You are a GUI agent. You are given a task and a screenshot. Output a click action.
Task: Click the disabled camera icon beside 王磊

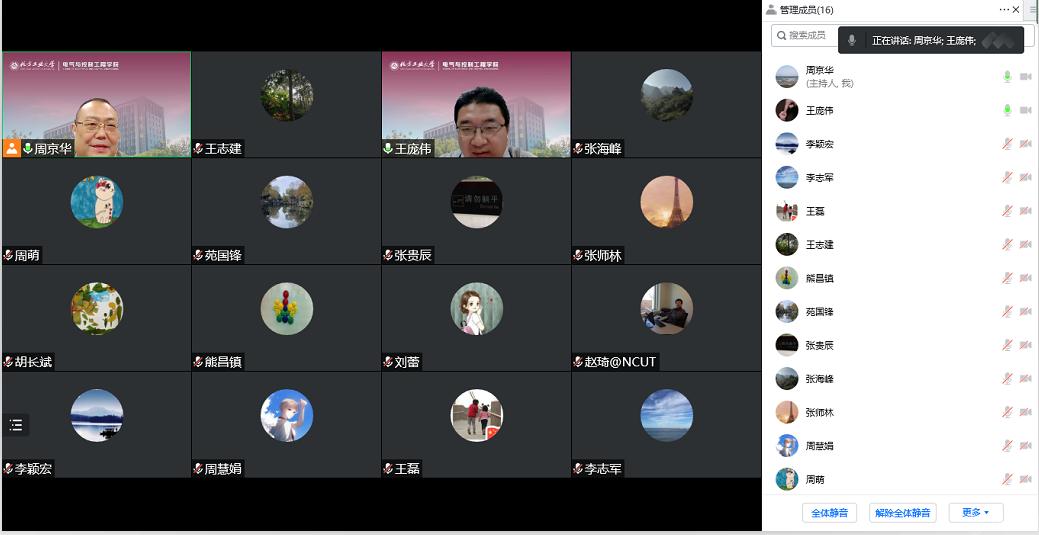pos(1025,211)
